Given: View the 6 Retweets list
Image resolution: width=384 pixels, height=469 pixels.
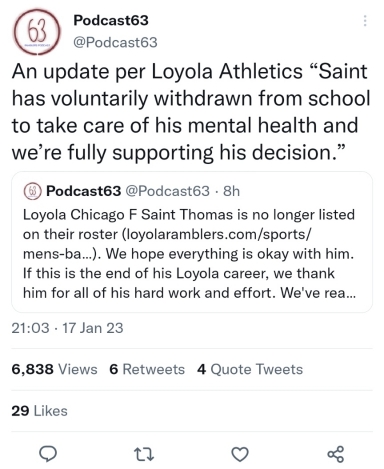Looking at the screenshot, I should coord(147,369).
